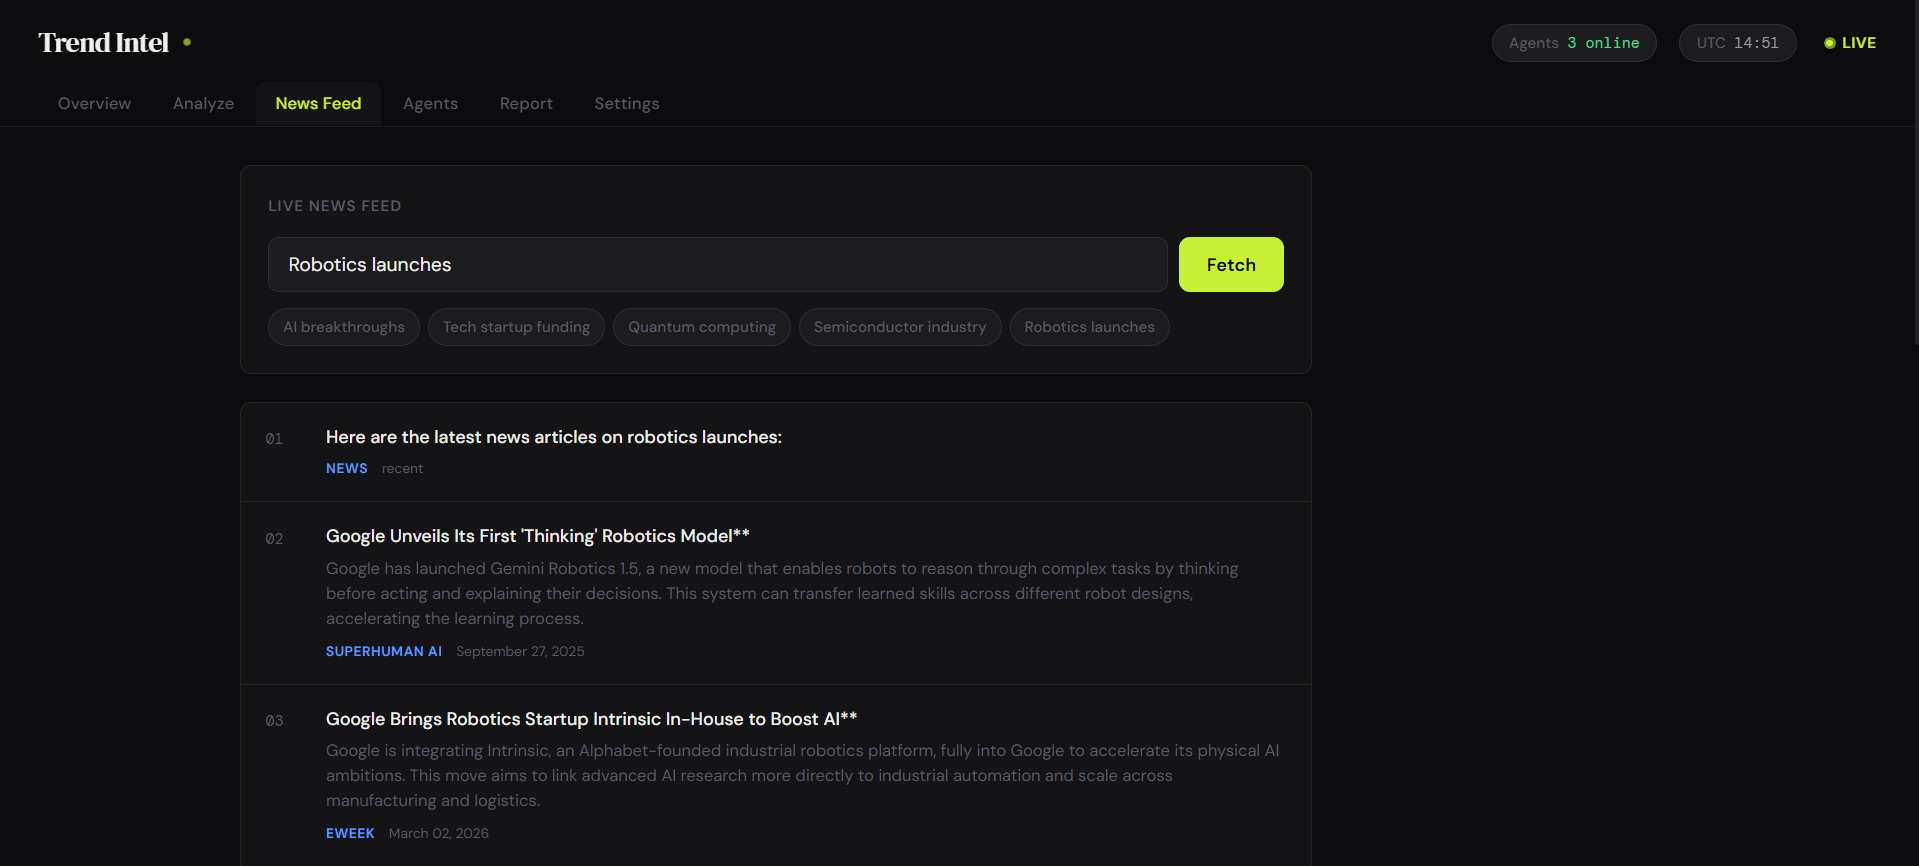
Task: Click the green LIVE status indicator
Action: click(1850, 43)
